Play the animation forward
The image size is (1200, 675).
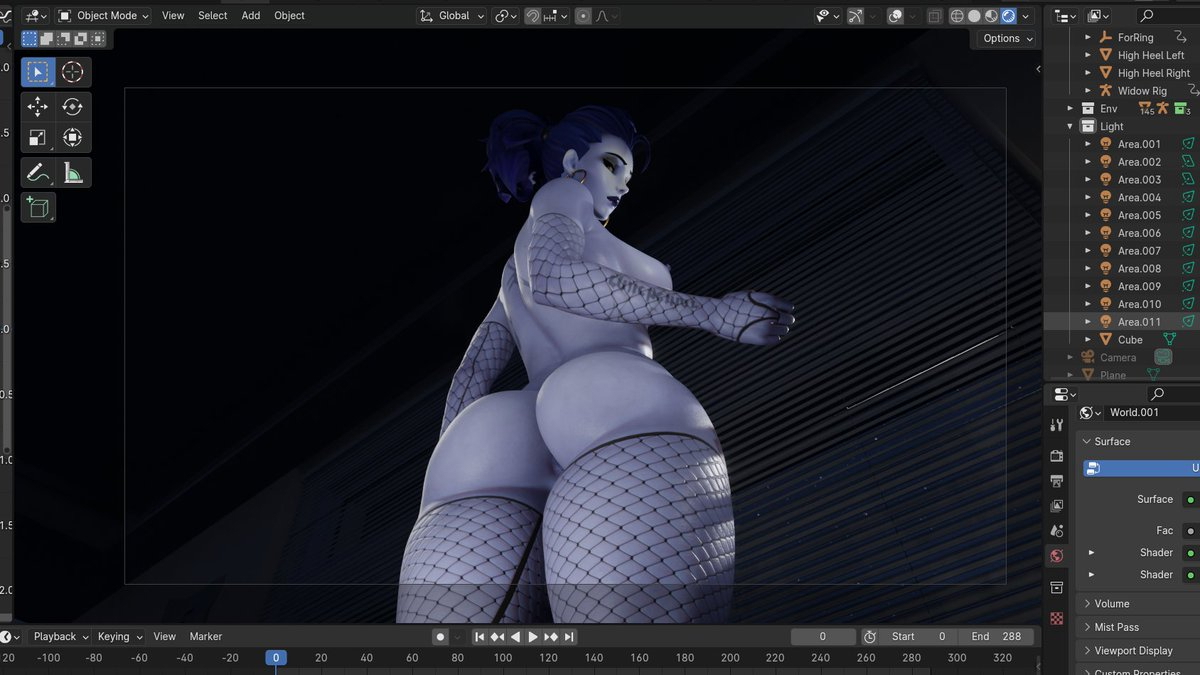tap(533, 637)
